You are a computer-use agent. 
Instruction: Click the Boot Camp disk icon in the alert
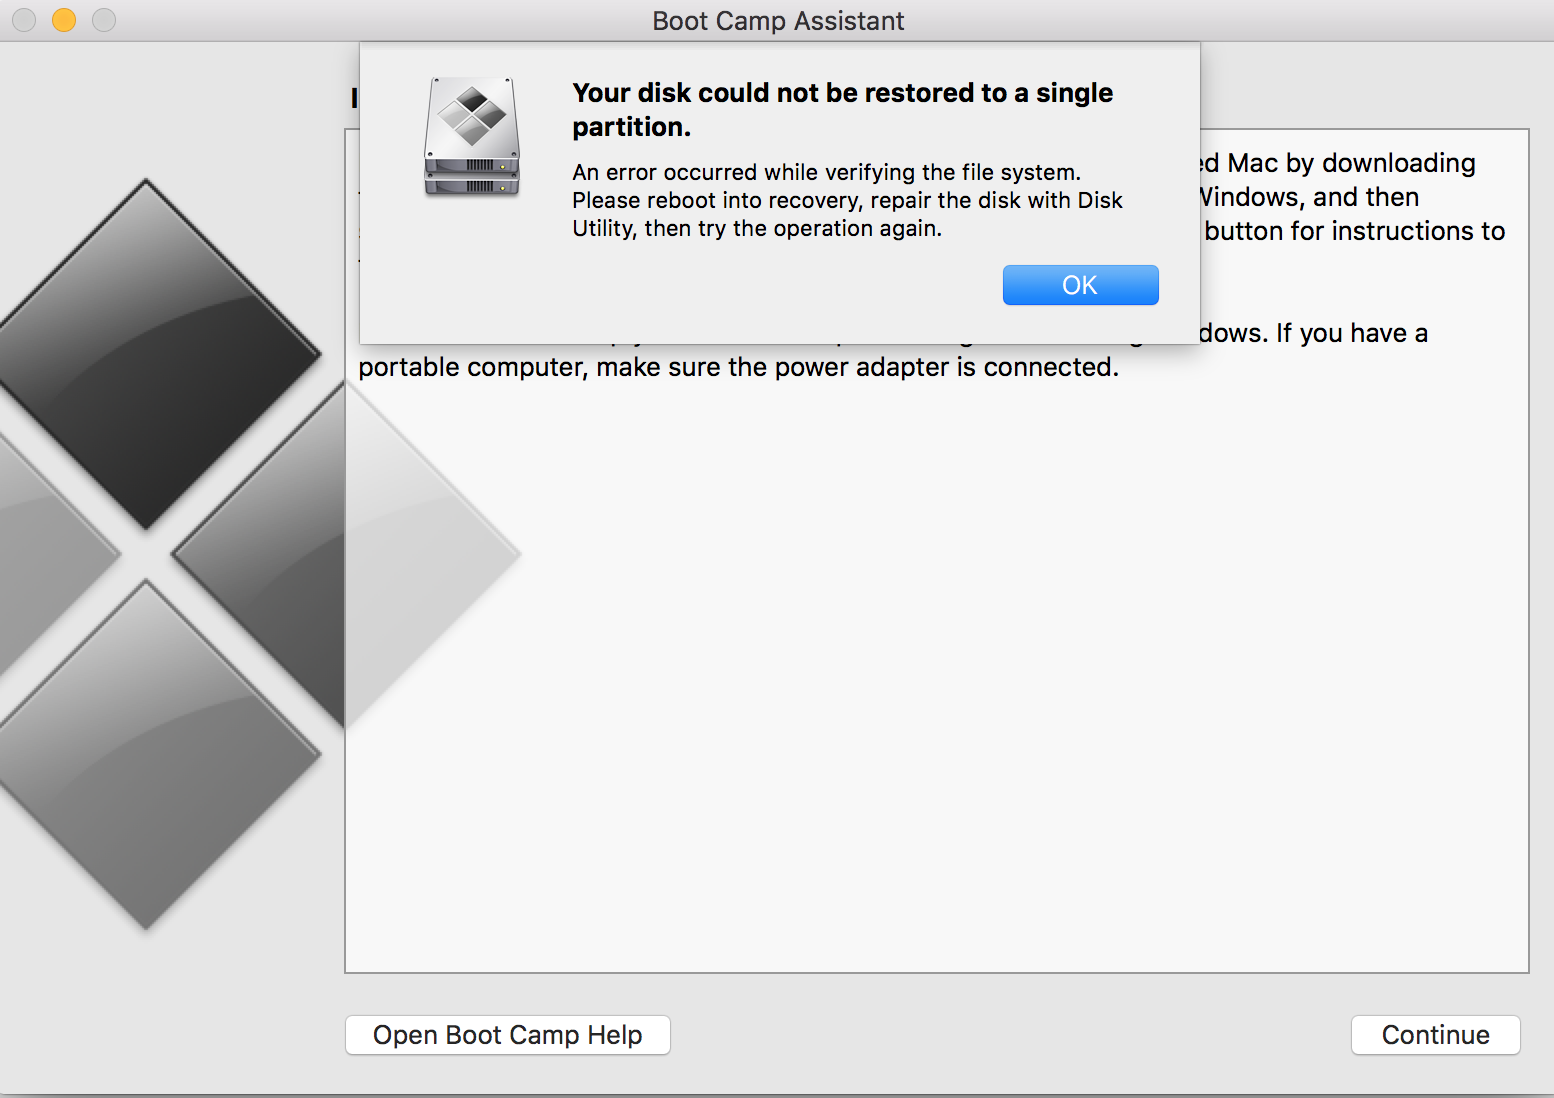coord(472,136)
